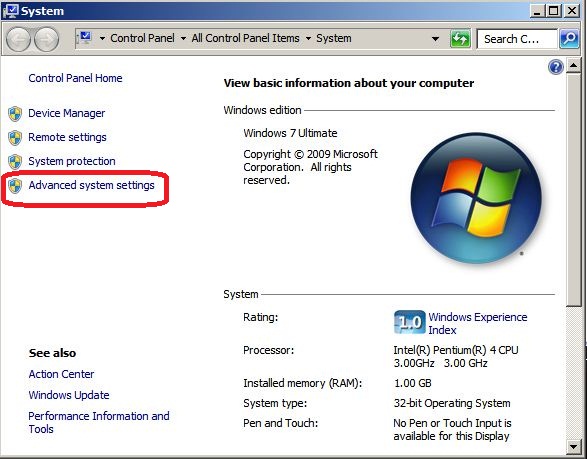Open System protection link
The width and height of the screenshot is (587, 459).
[72, 161]
